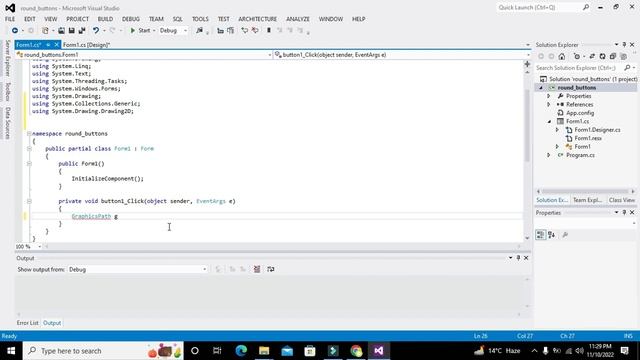Switch to the Form1.cs [Design] tab
Screen dimensions: 640x360
pos(87,45)
